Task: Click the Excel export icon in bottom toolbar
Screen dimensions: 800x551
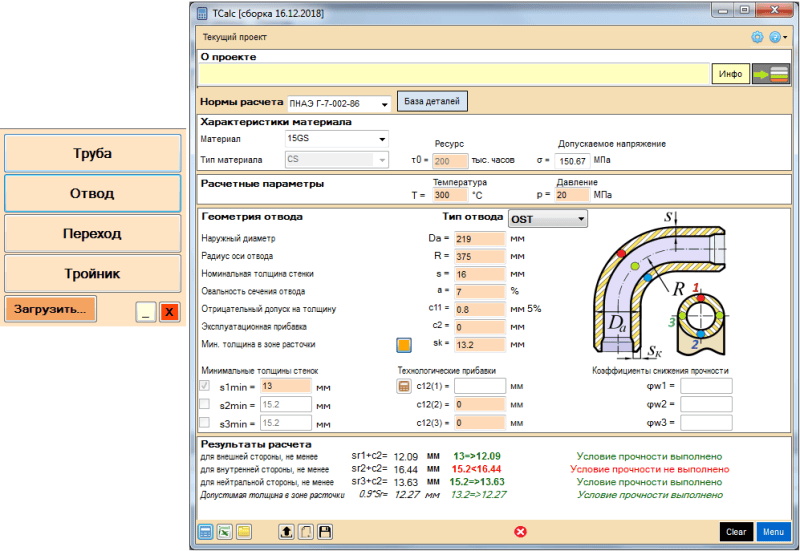Action: (225, 531)
